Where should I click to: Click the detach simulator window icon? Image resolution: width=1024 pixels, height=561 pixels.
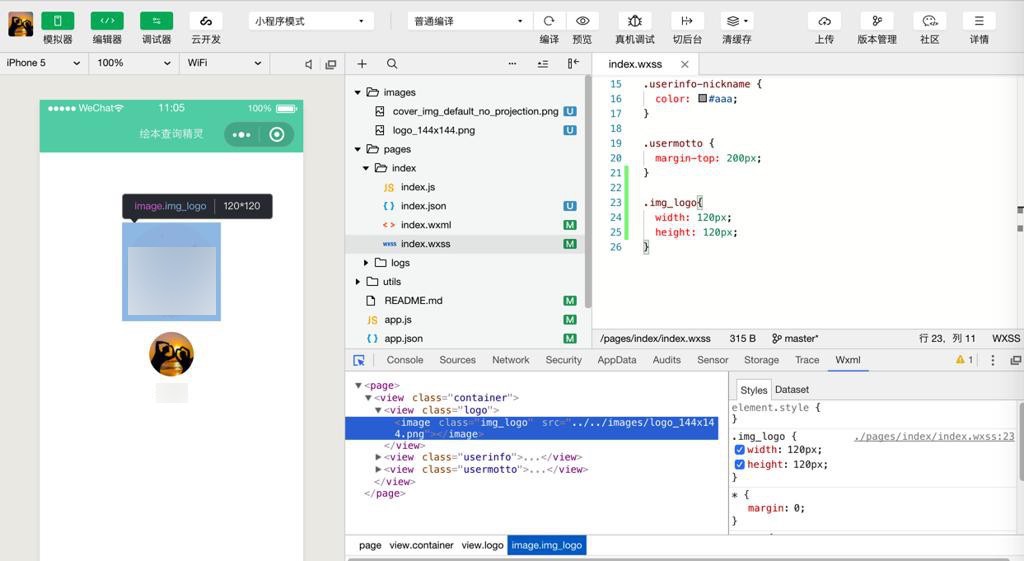tap(330, 64)
